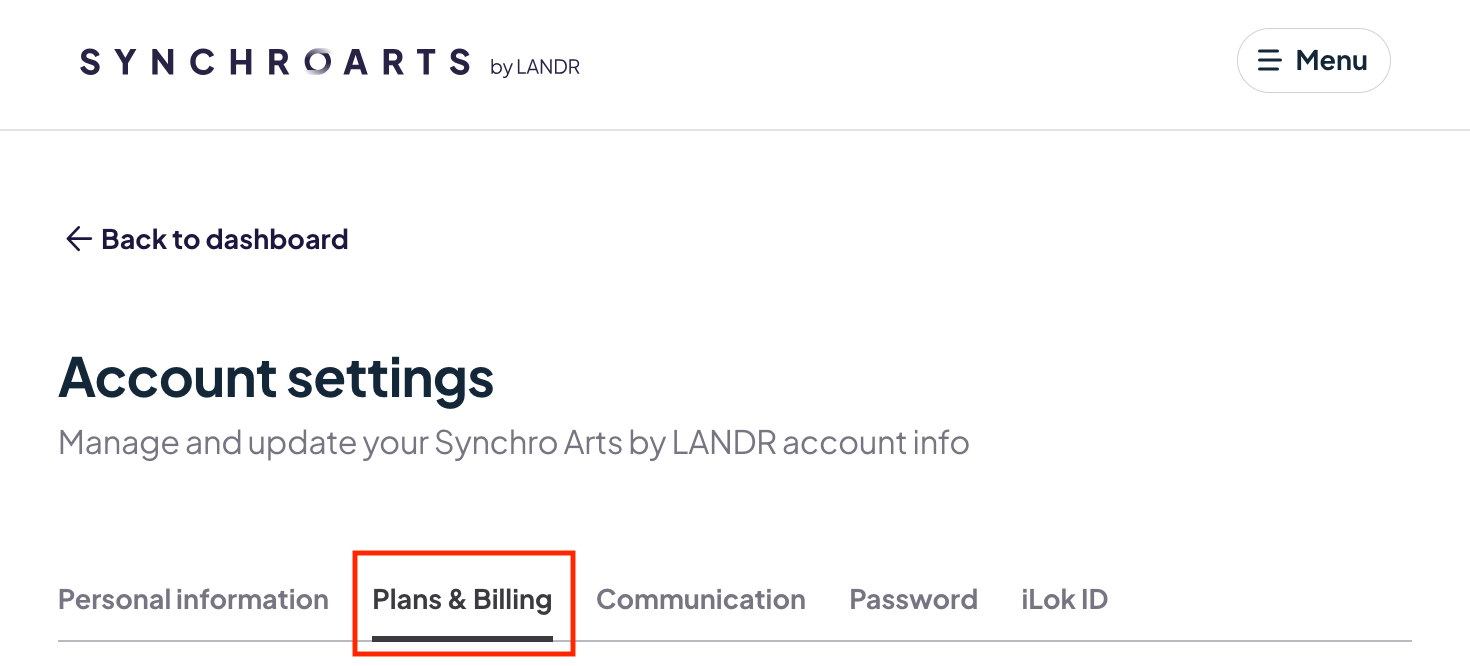The image size is (1470, 666).
Task: Open the Personal information tab
Action: click(x=193, y=599)
